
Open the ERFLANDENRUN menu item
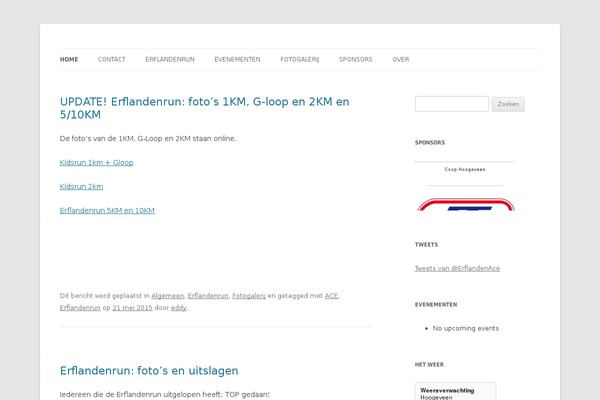(x=170, y=59)
